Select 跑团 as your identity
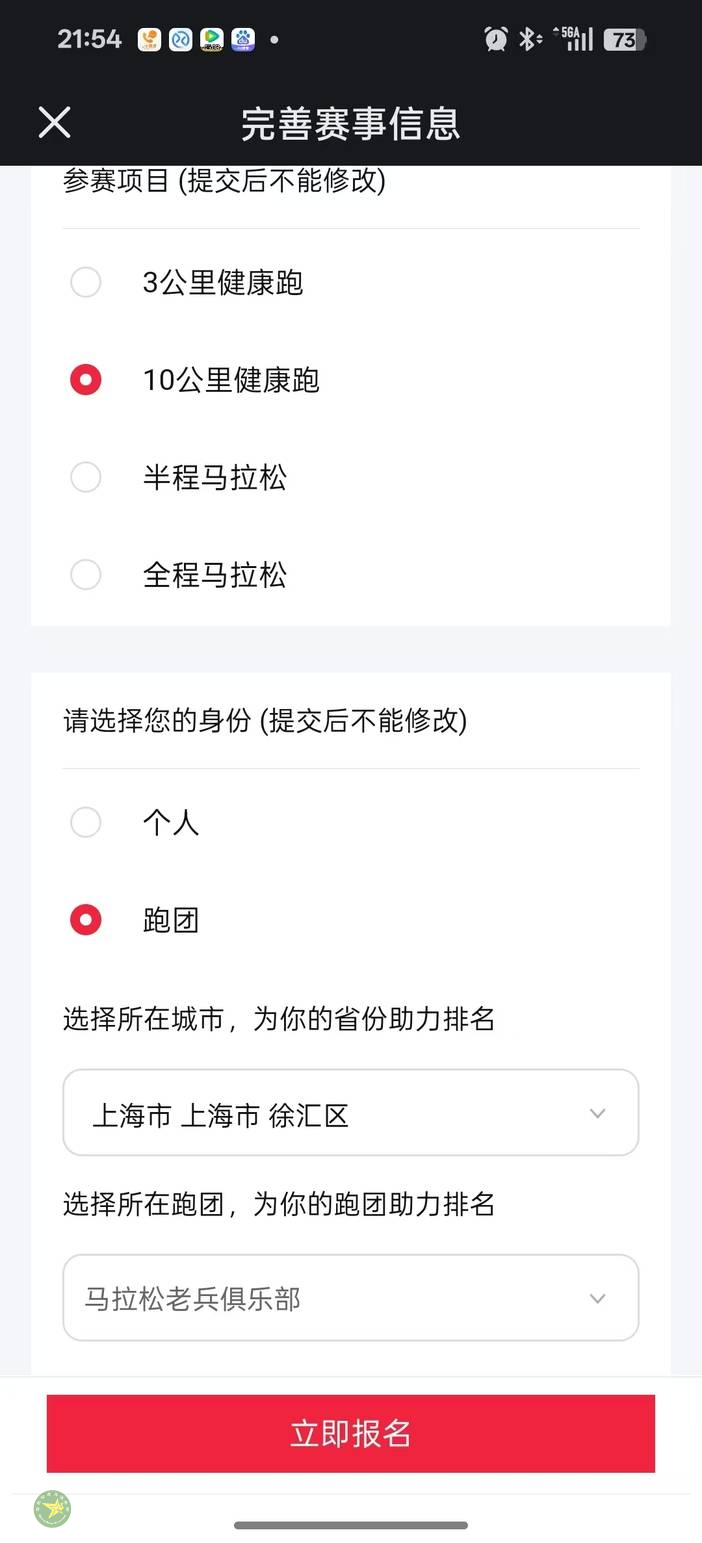This screenshot has height=1543, width=702. 86,920
